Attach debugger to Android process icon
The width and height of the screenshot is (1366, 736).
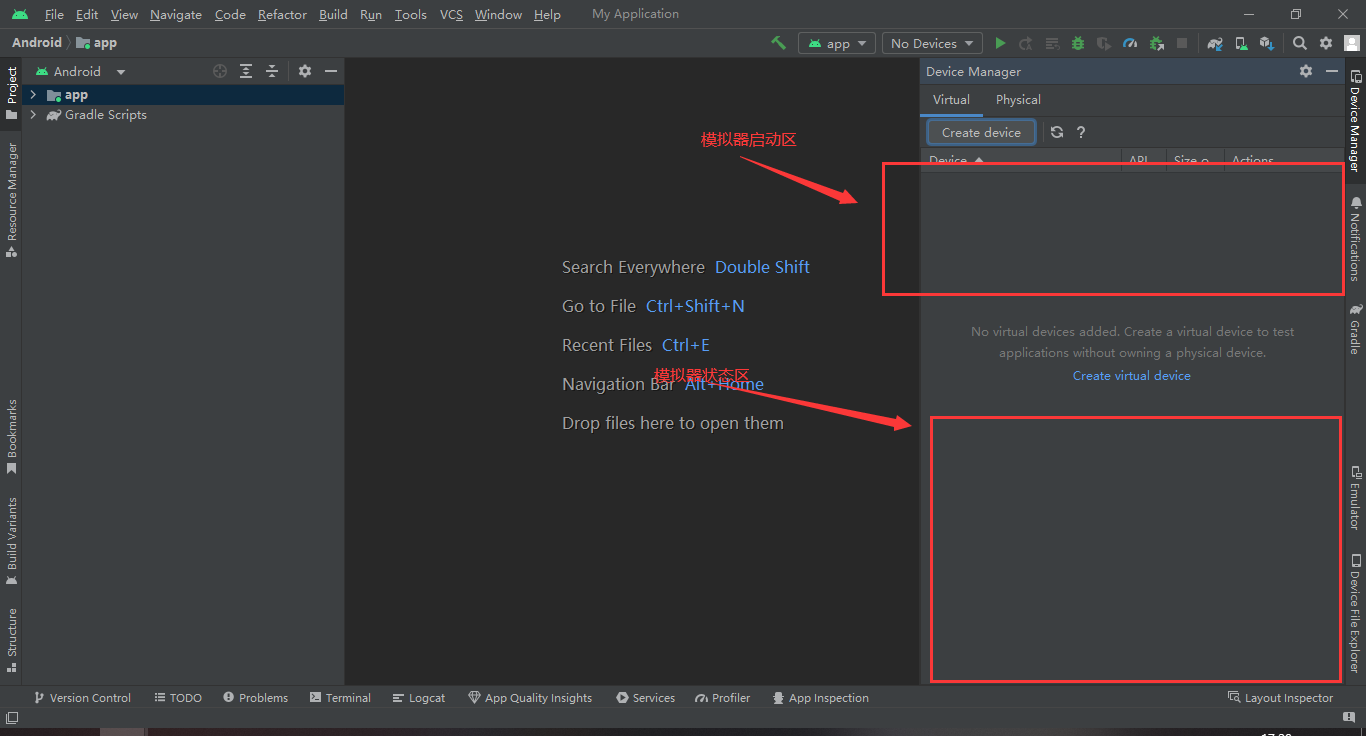(1156, 43)
